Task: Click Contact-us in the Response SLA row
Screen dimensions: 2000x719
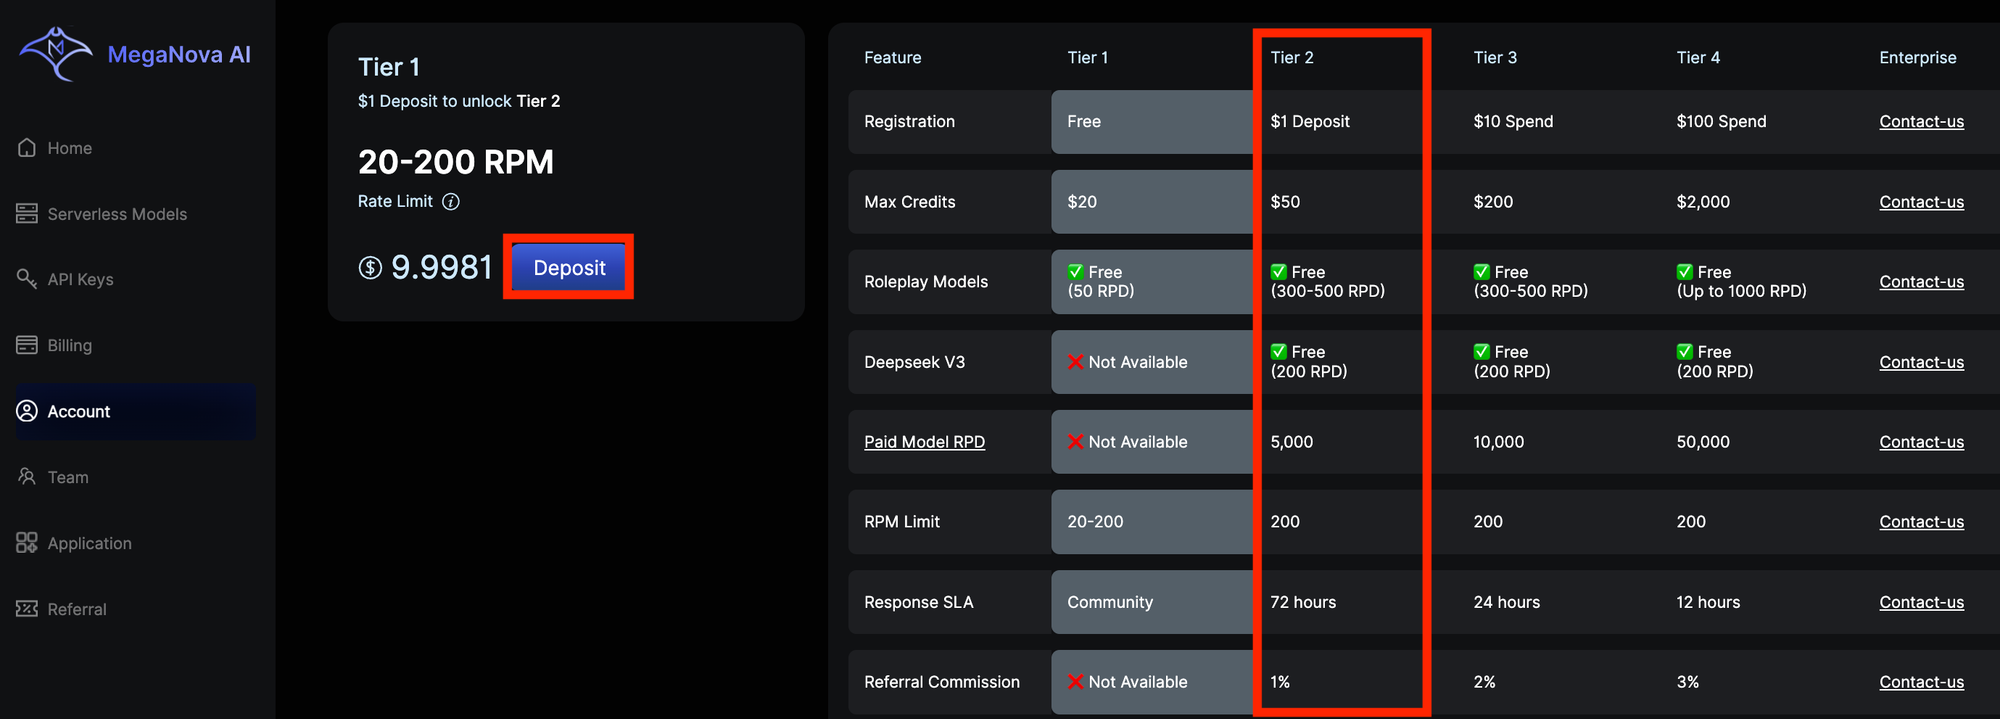Action: click(1921, 601)
